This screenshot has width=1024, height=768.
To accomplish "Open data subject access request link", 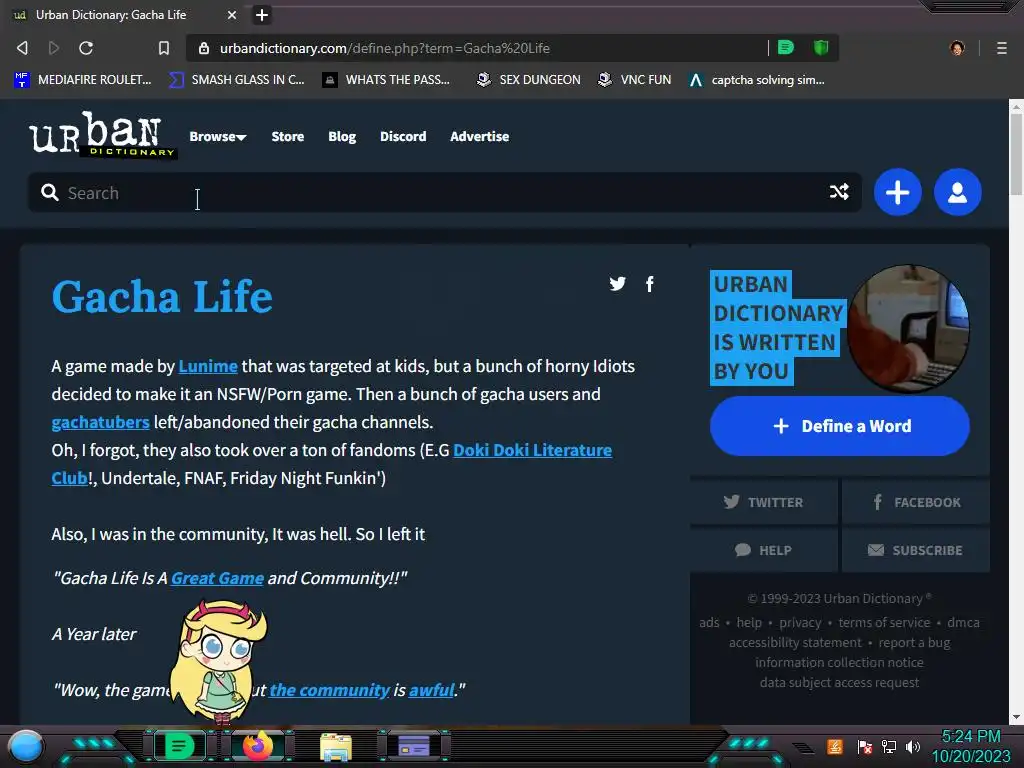I will (x=839, y=682).
